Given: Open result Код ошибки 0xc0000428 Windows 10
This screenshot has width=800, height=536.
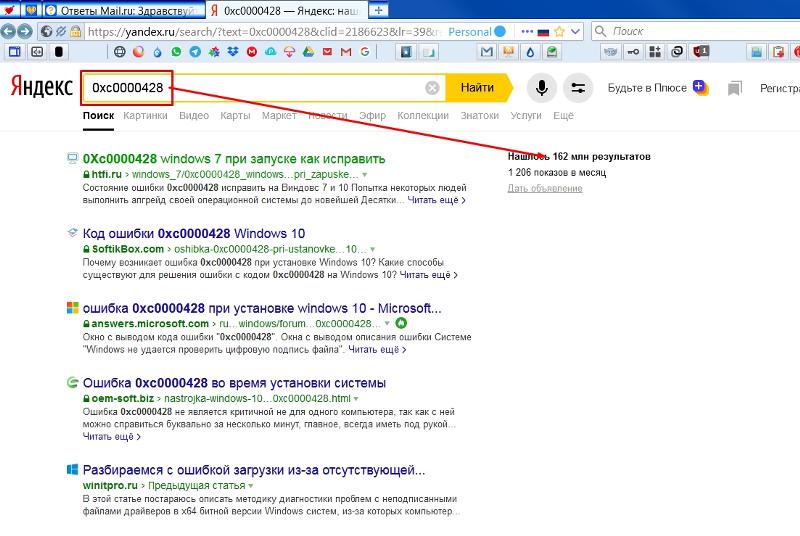Looking at the screenshot, I should 194,234.
